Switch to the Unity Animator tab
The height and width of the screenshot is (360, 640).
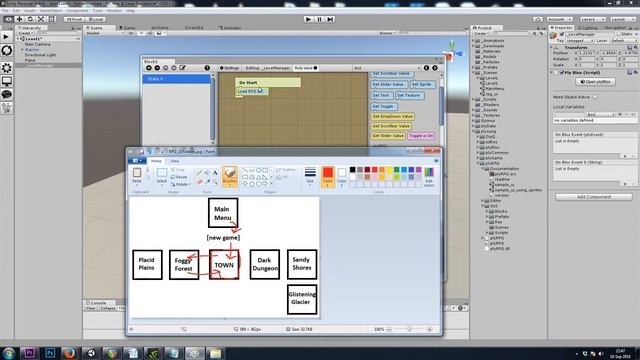click(x=230, y=28)
